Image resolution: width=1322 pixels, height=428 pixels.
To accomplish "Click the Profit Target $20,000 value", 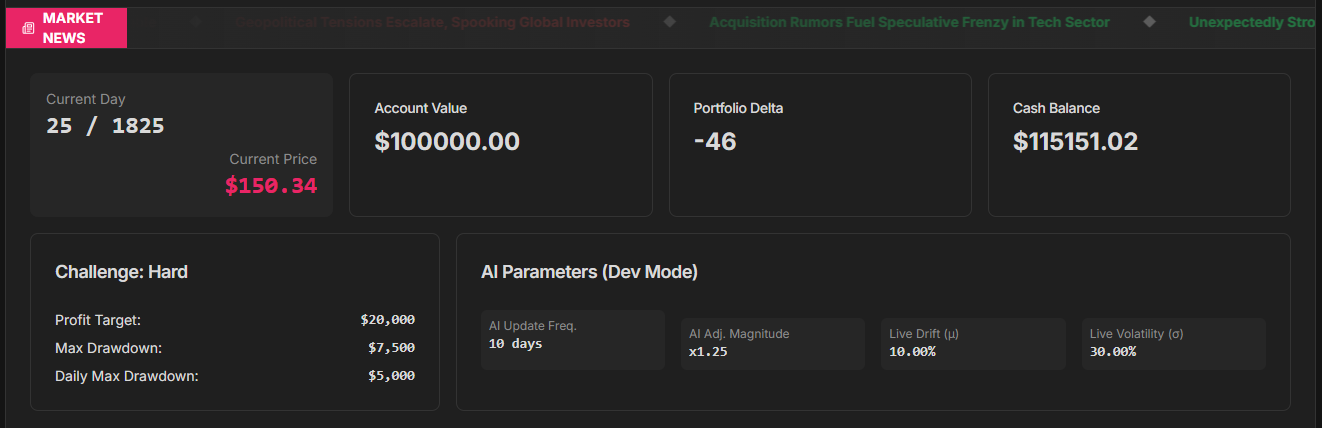I will (387, 320).
